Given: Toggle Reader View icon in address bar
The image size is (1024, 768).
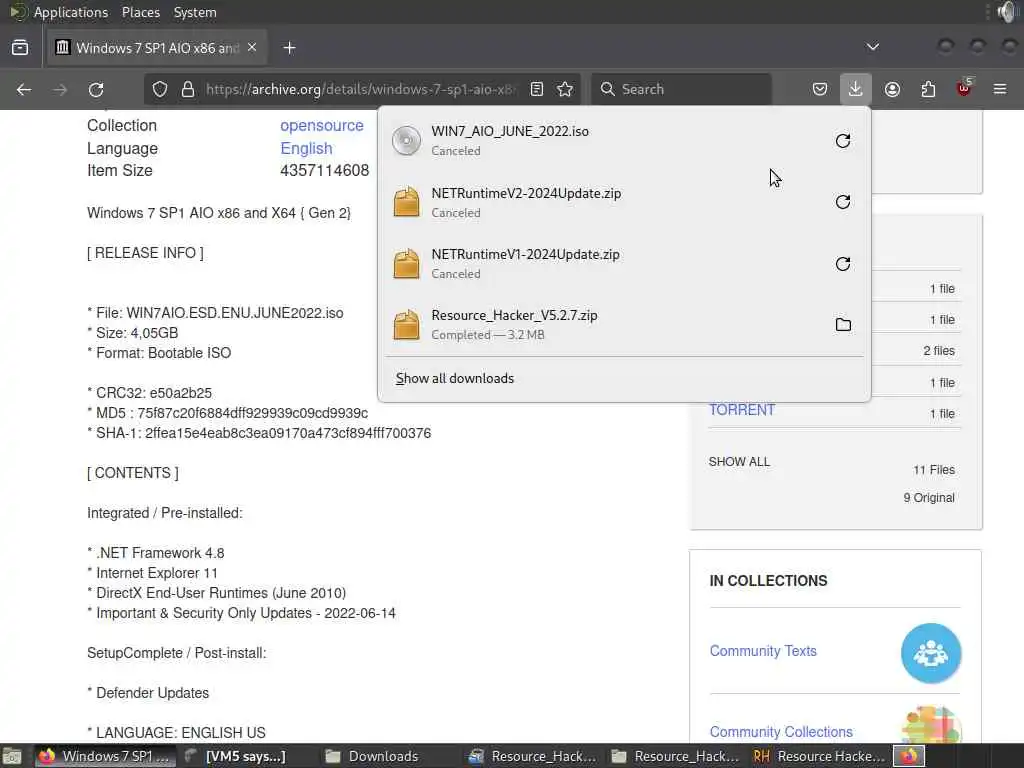Looking at the screenshot, I should click(537, 89).
